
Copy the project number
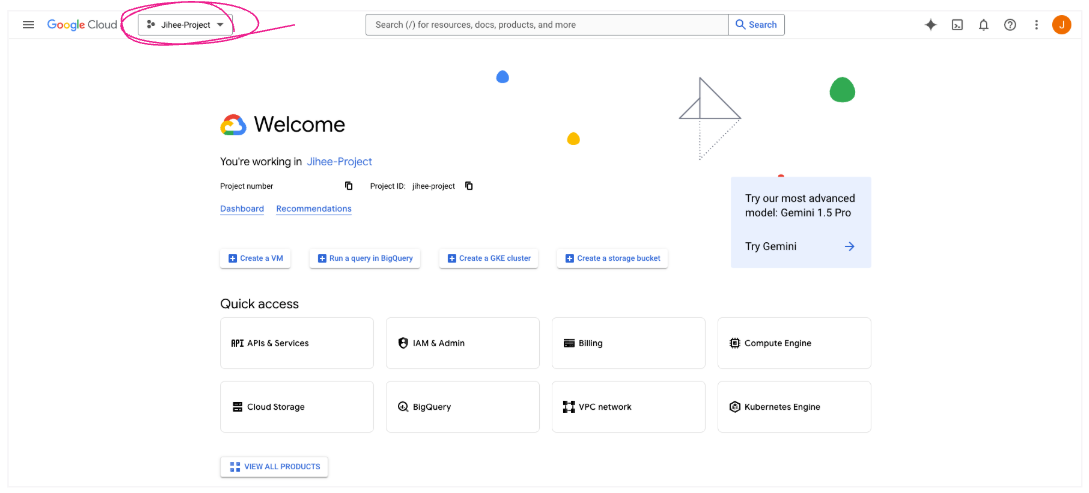click(349, 186)
